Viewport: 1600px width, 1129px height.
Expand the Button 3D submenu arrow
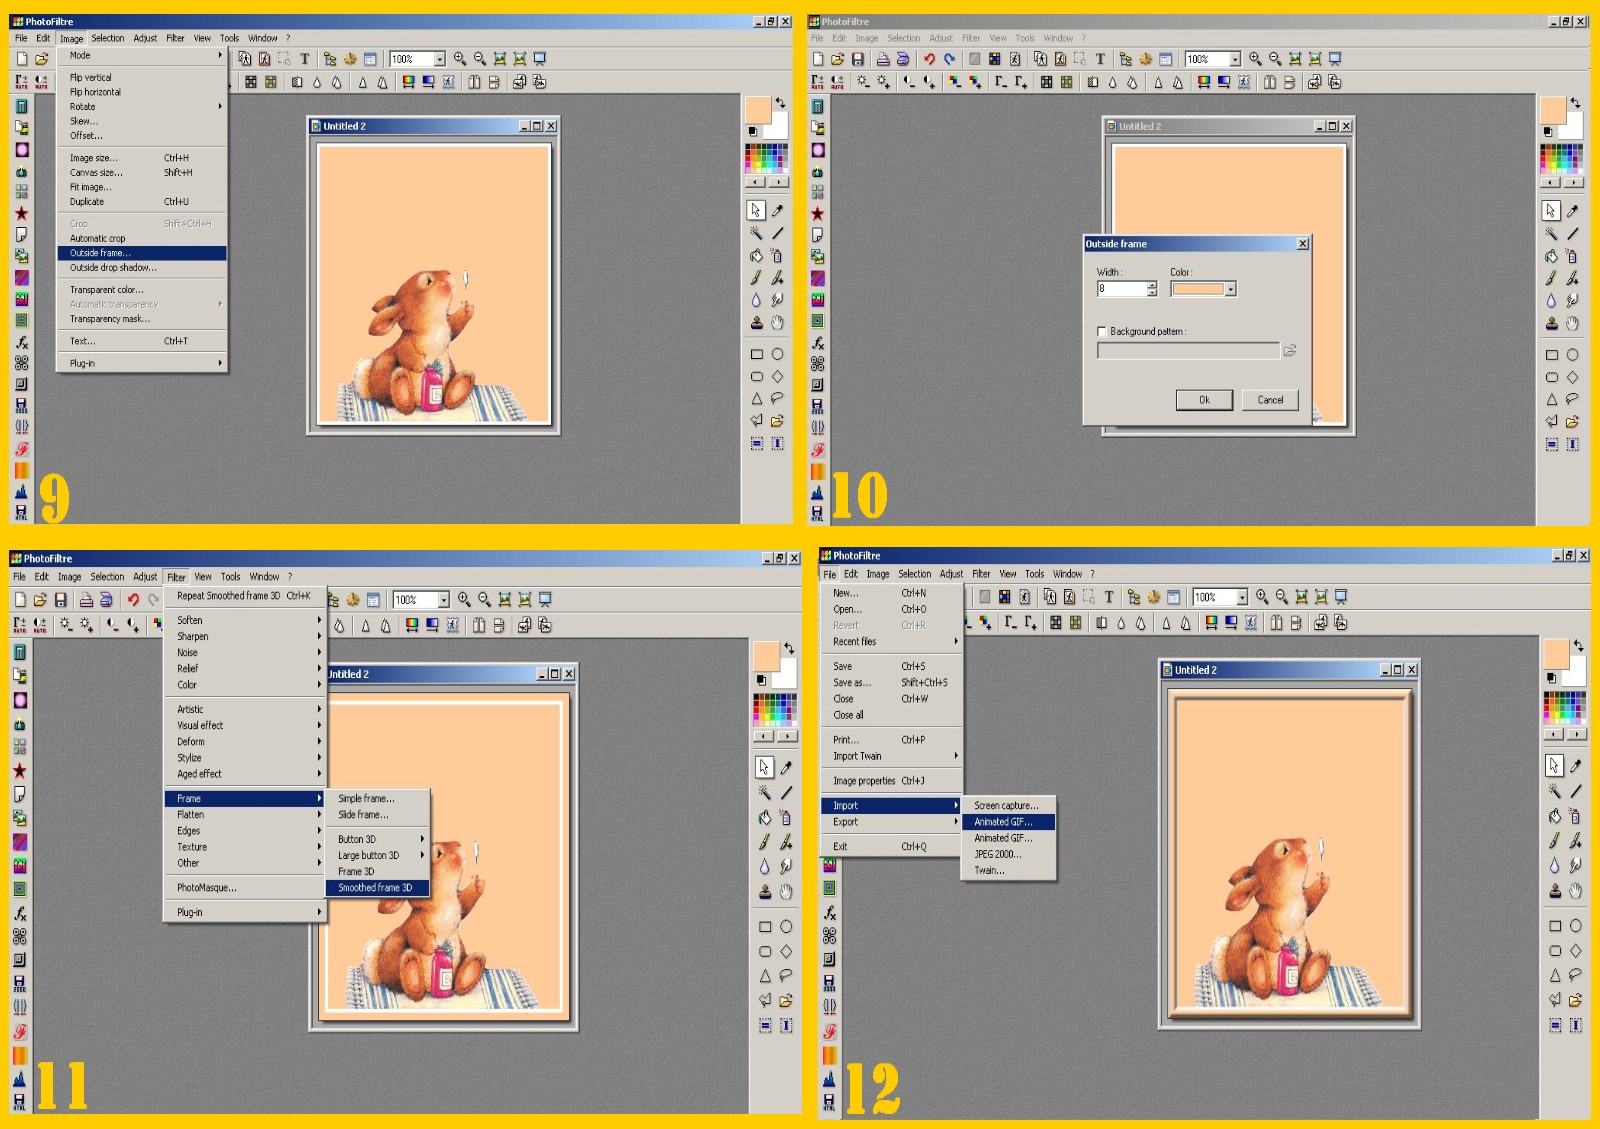(x=422, y=839)
